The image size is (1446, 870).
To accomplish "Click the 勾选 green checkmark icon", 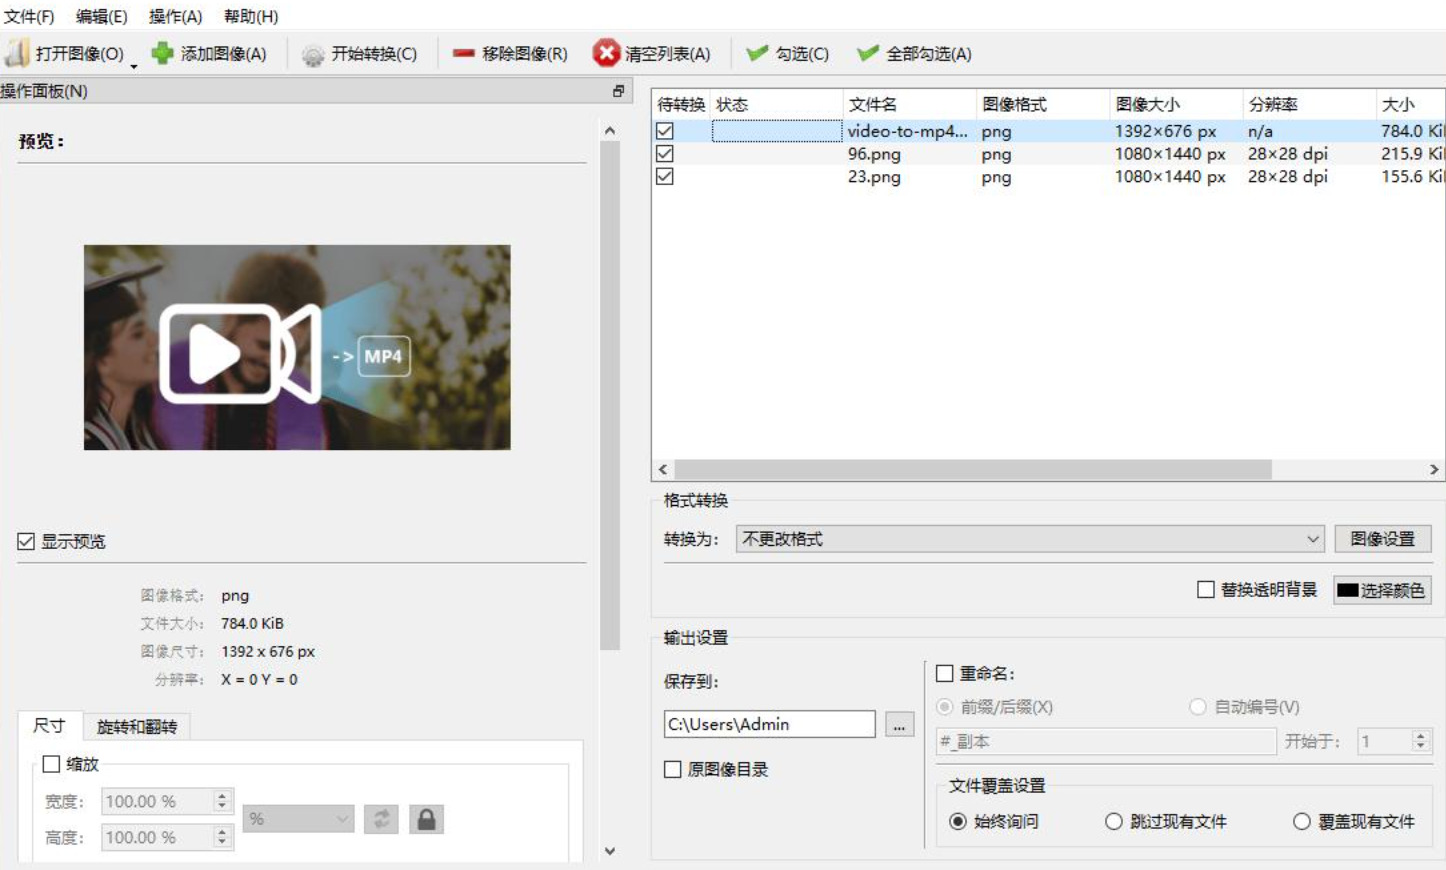I will tap(758, 53).
